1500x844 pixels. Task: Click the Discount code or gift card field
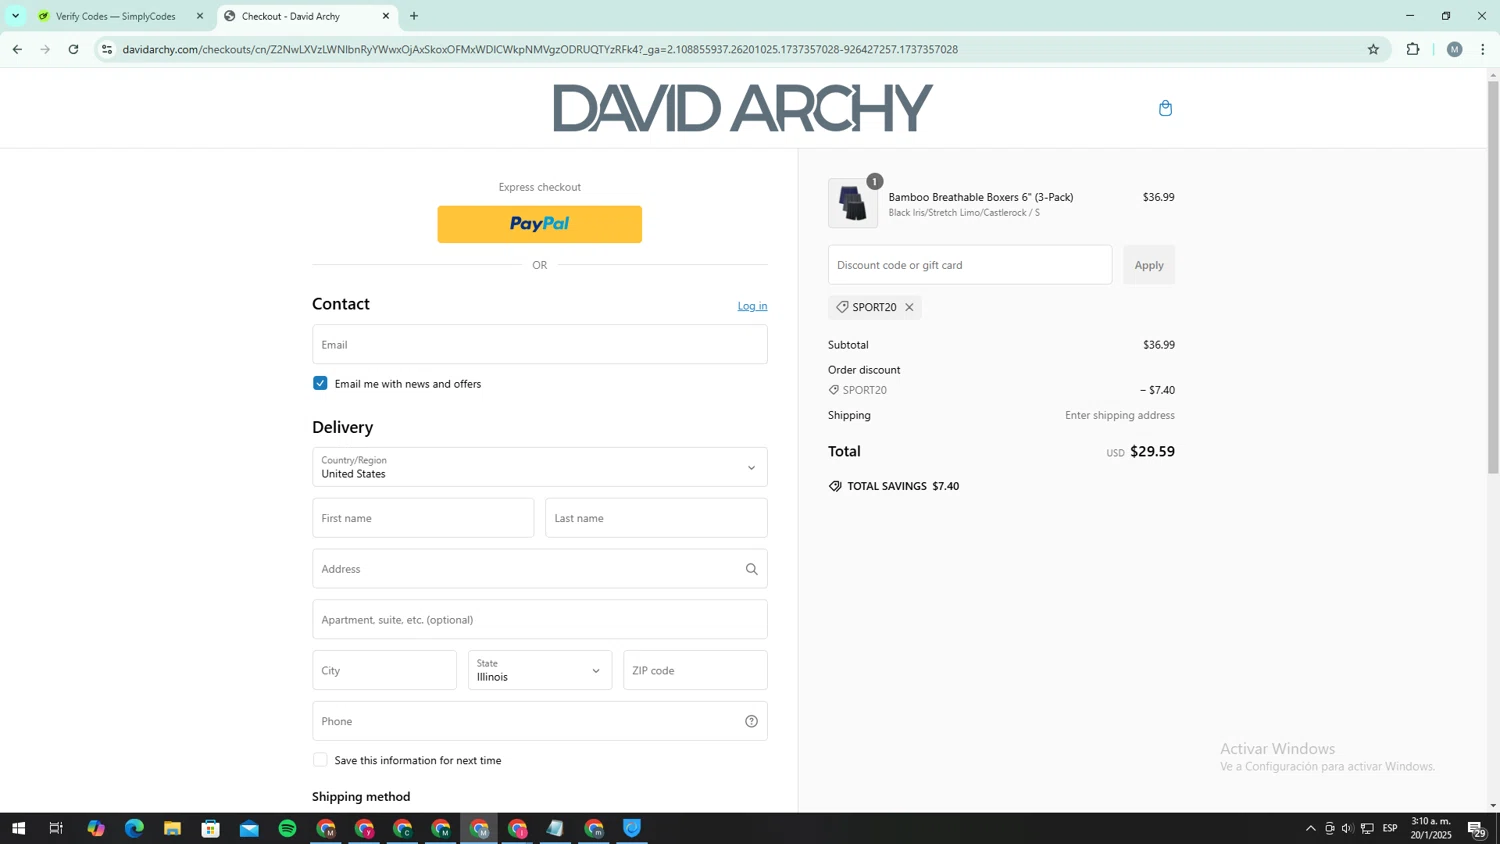pos(970,265)
